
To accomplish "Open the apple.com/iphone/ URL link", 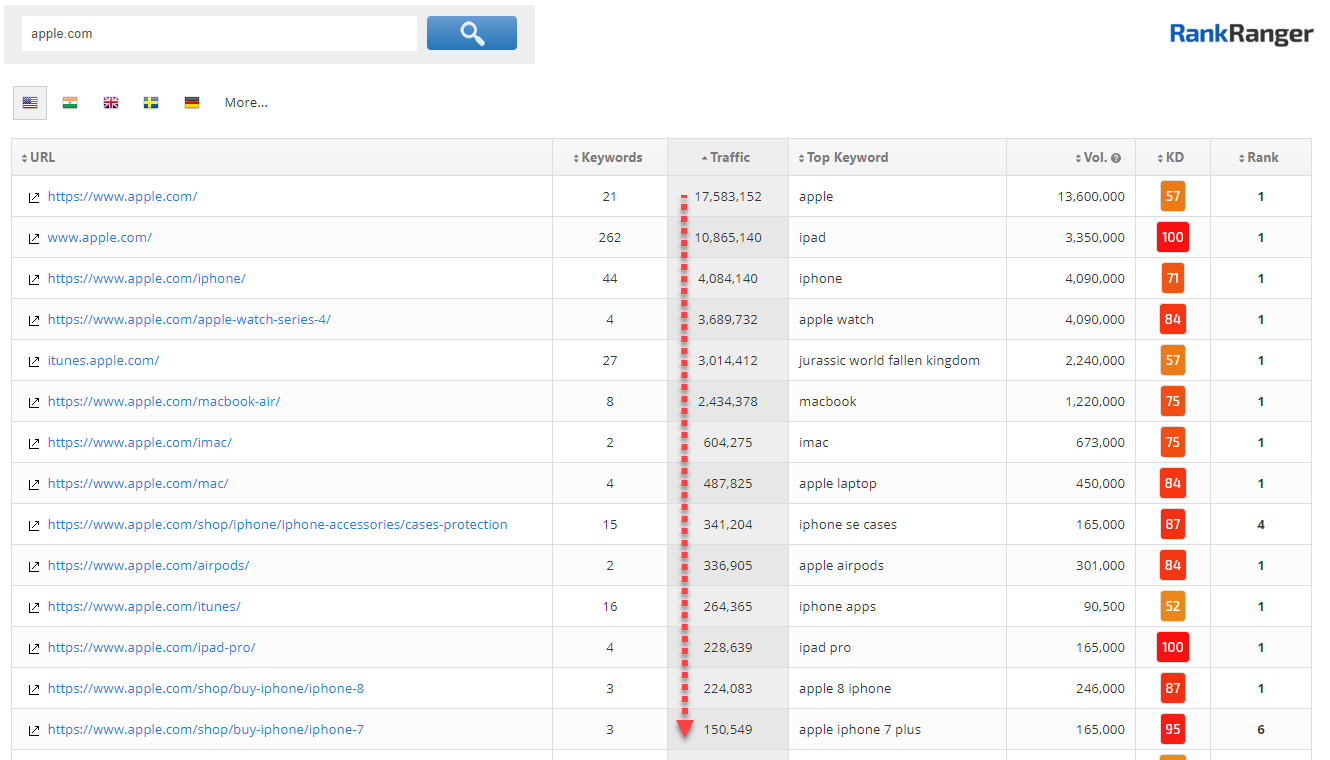I will [x=146, y=279].
